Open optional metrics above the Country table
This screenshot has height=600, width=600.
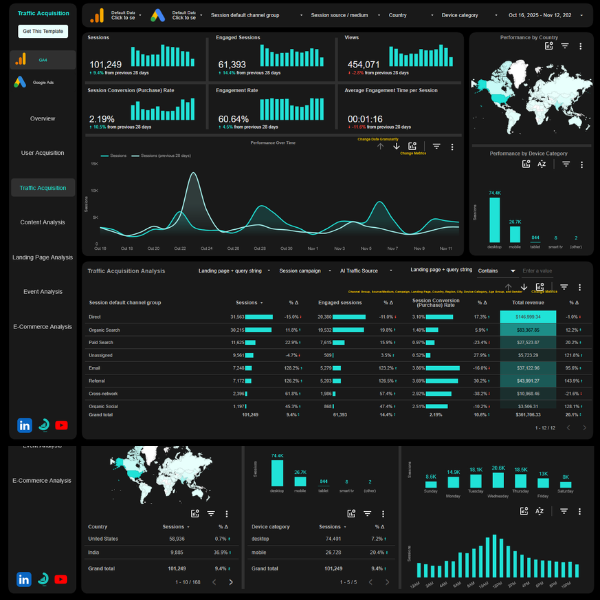[x=195, y=514]
